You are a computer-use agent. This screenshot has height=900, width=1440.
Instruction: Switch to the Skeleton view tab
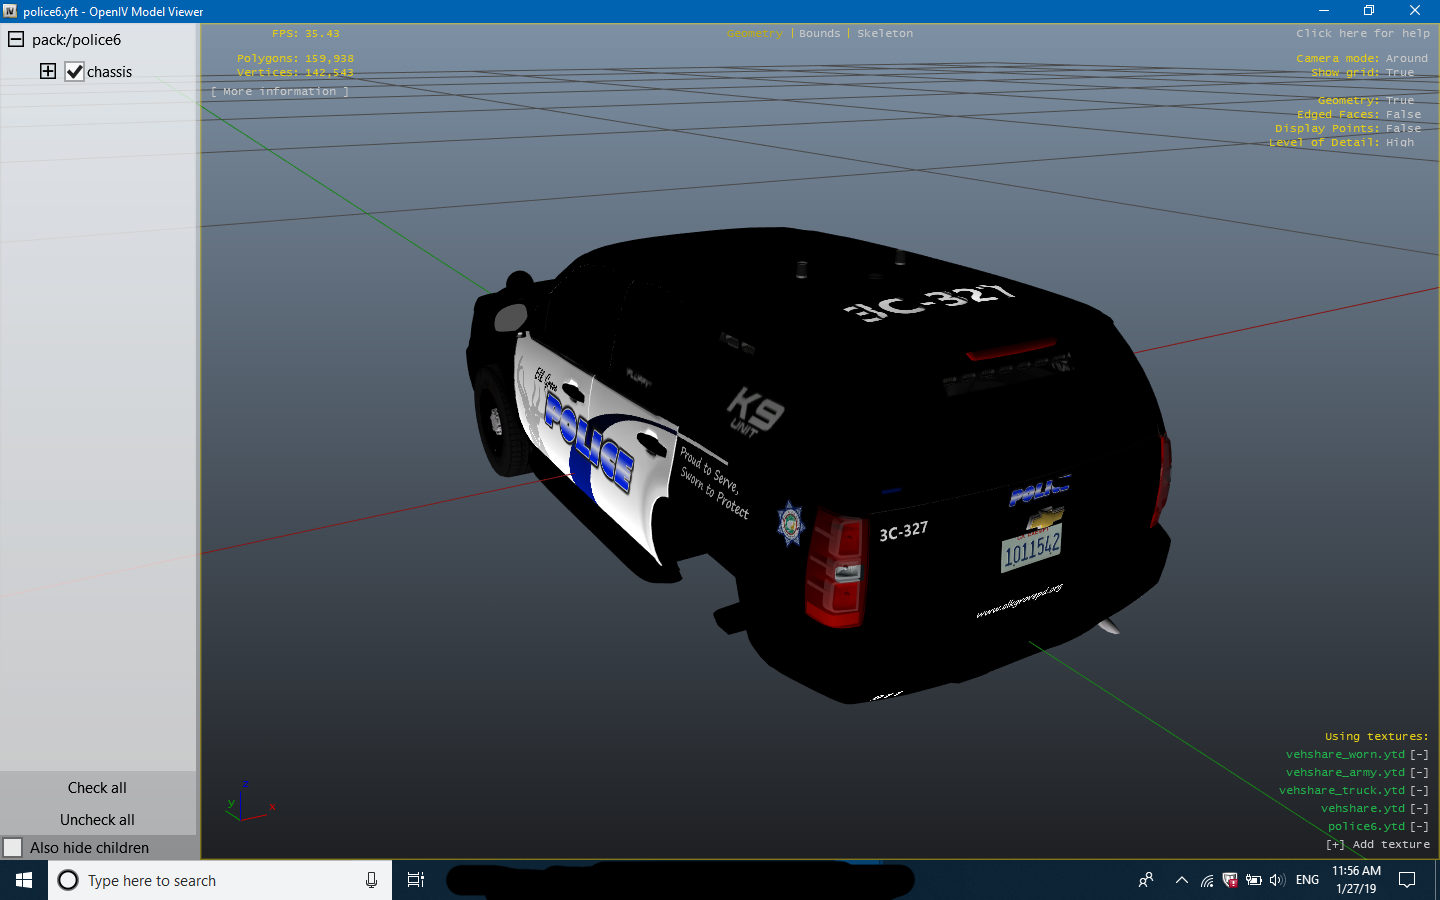tap(884, 34)
